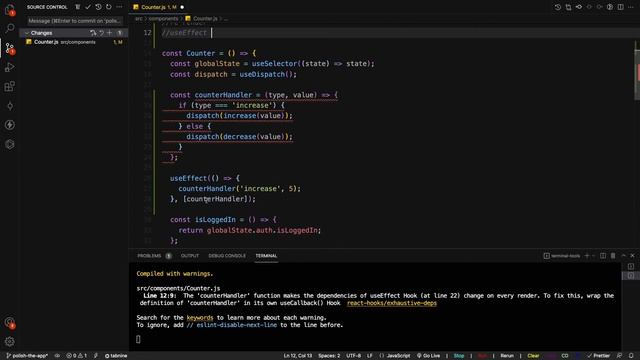Split the editor right

click(620, 7)
